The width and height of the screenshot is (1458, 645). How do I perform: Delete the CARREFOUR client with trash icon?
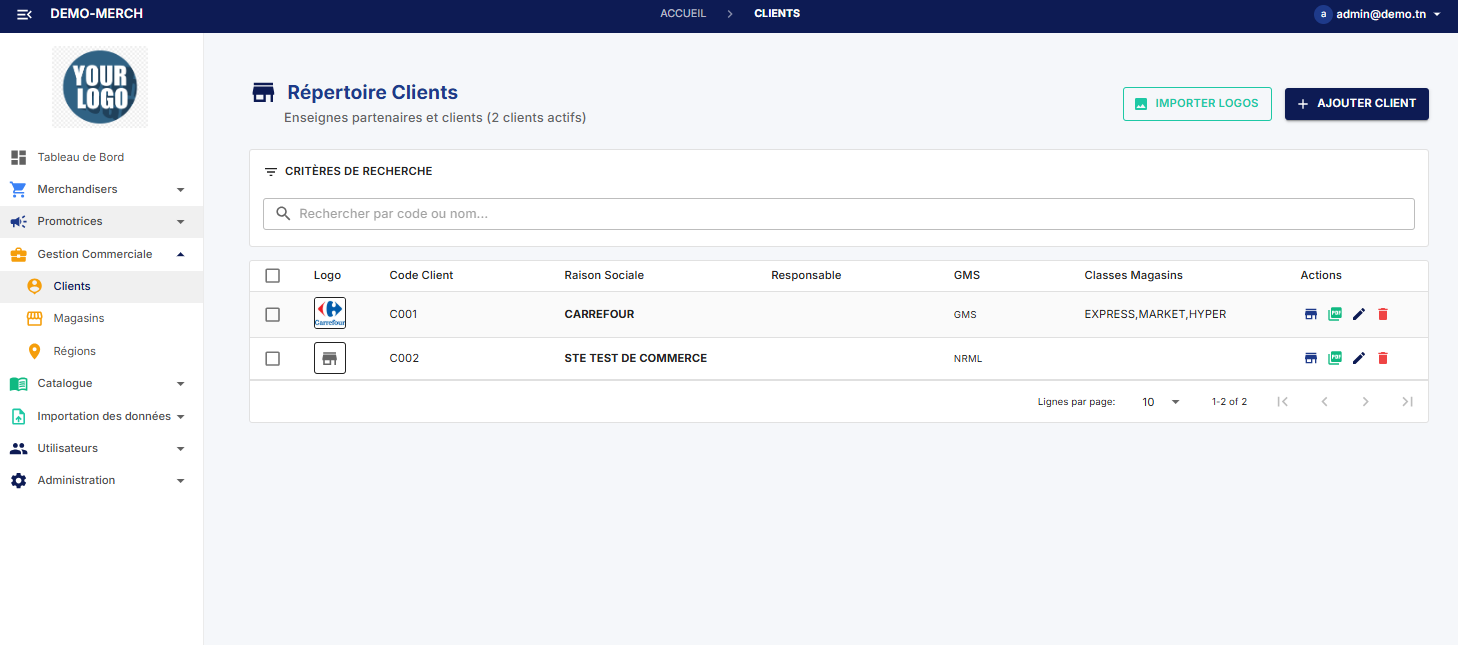[1383, 314]
